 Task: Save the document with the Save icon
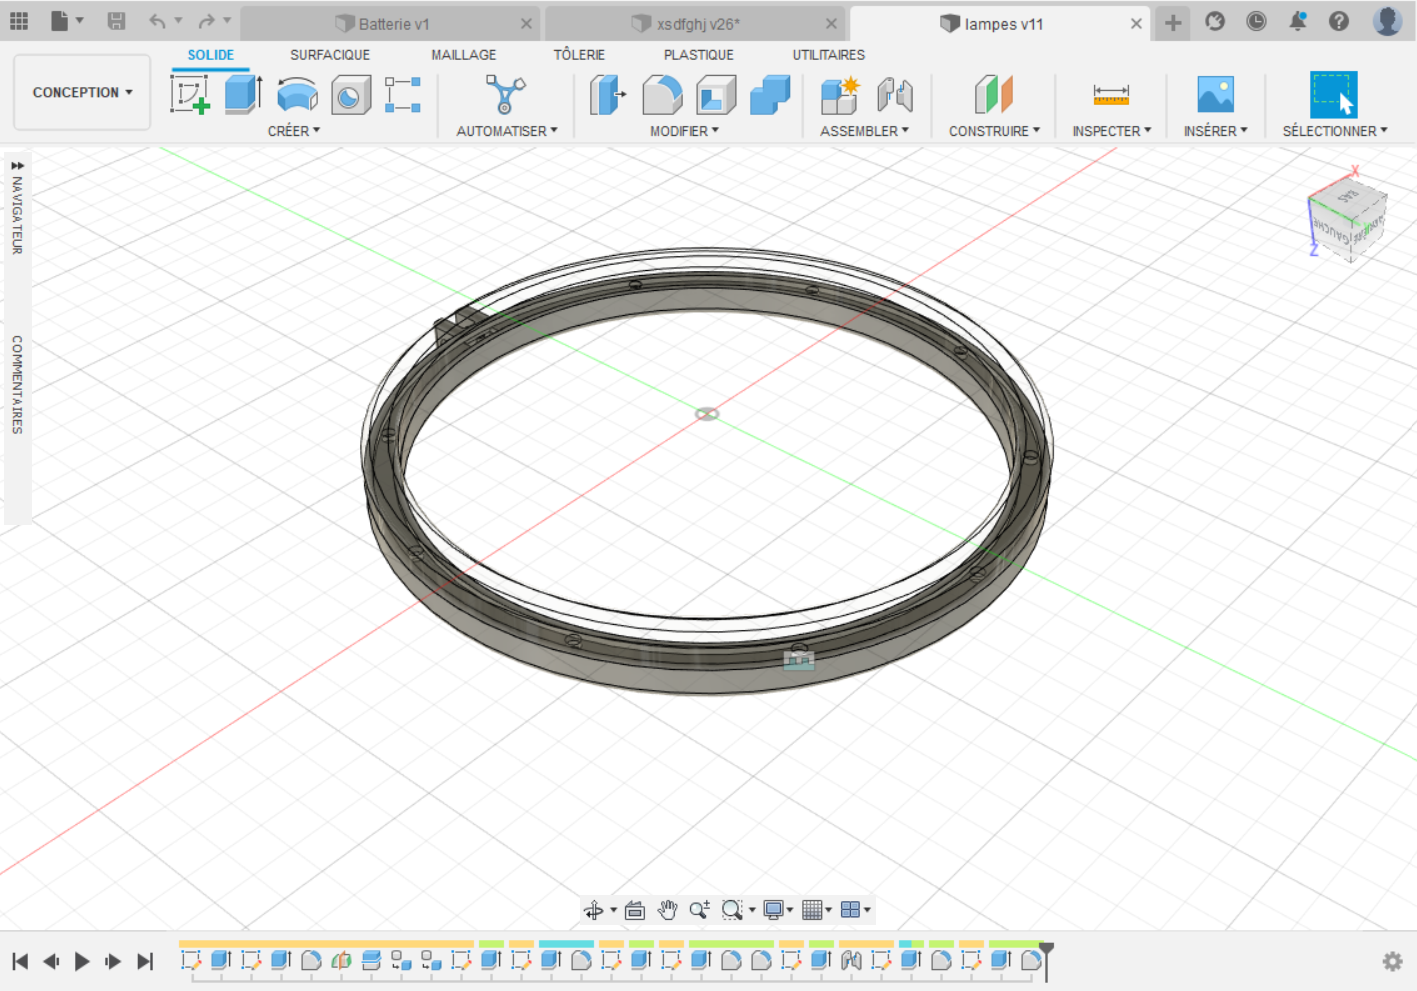pos(116,21)
